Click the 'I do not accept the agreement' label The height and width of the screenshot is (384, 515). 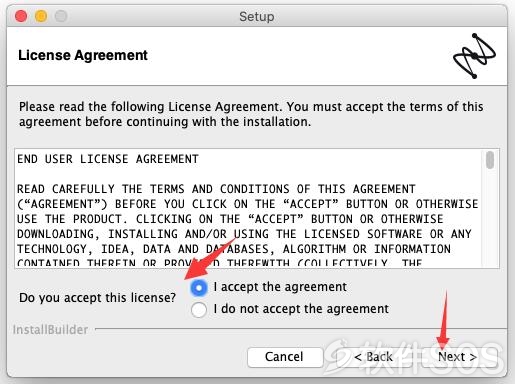click(301, 309)
